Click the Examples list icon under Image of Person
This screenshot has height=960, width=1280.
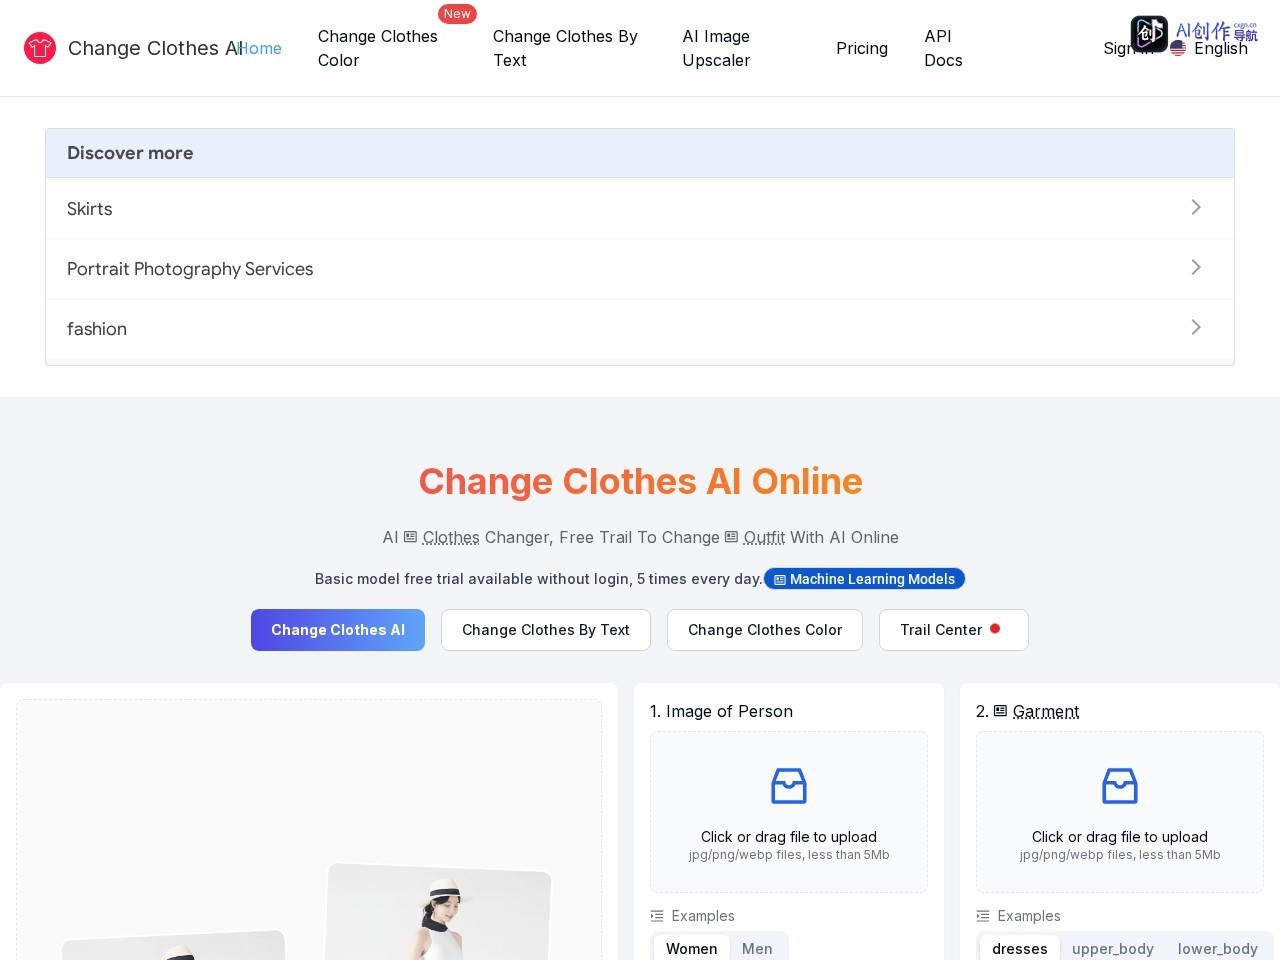657,916
